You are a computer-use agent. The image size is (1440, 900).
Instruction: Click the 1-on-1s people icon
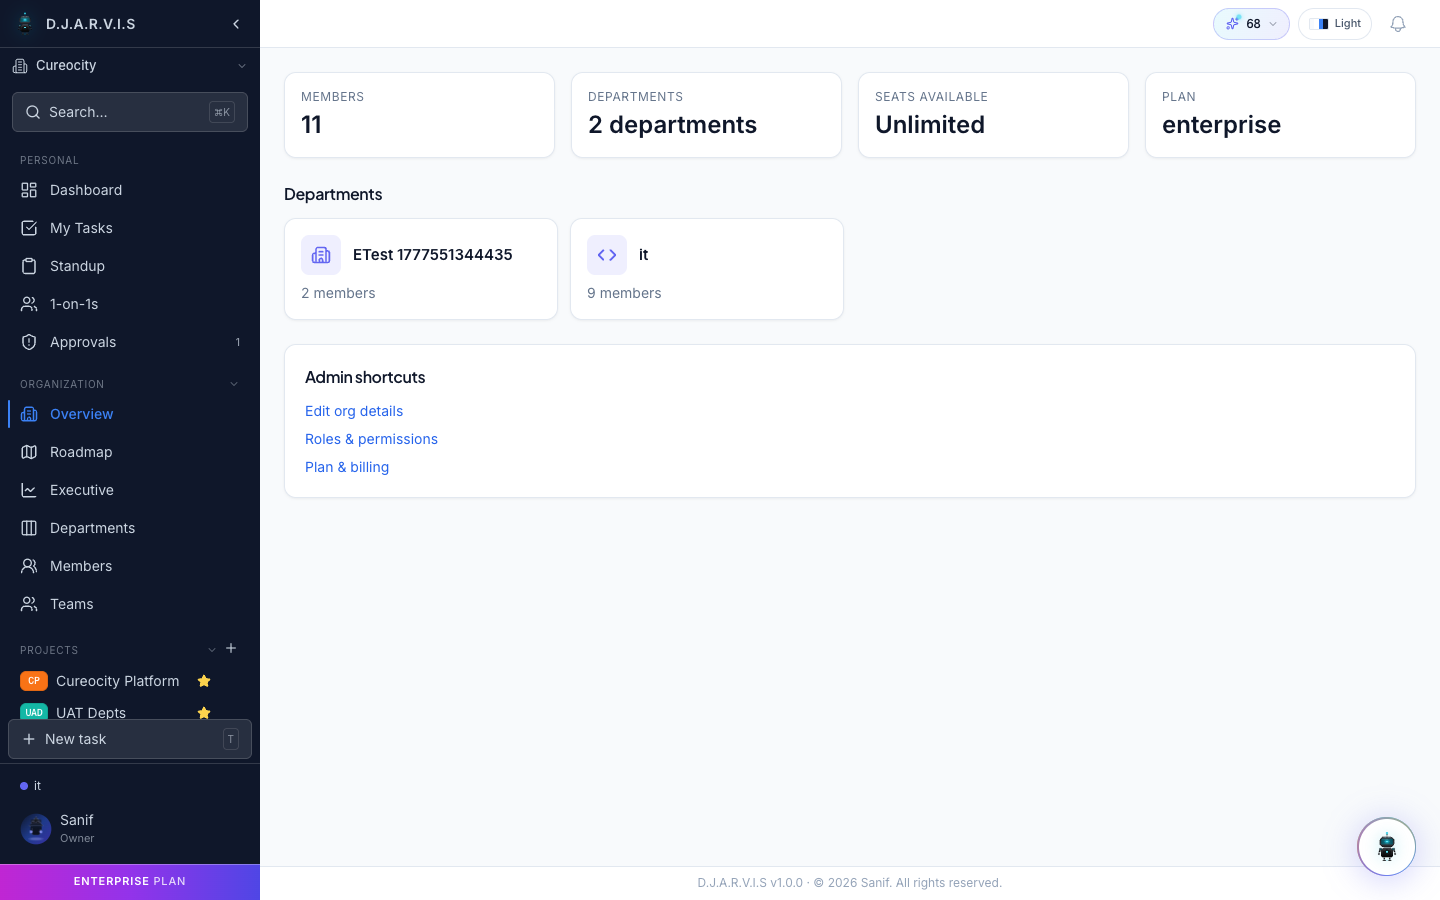pyautogui.click(x=29, y=304)
